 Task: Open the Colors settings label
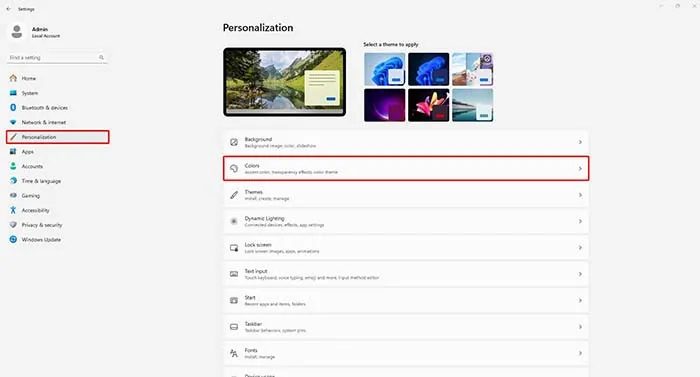coord(252,166)
